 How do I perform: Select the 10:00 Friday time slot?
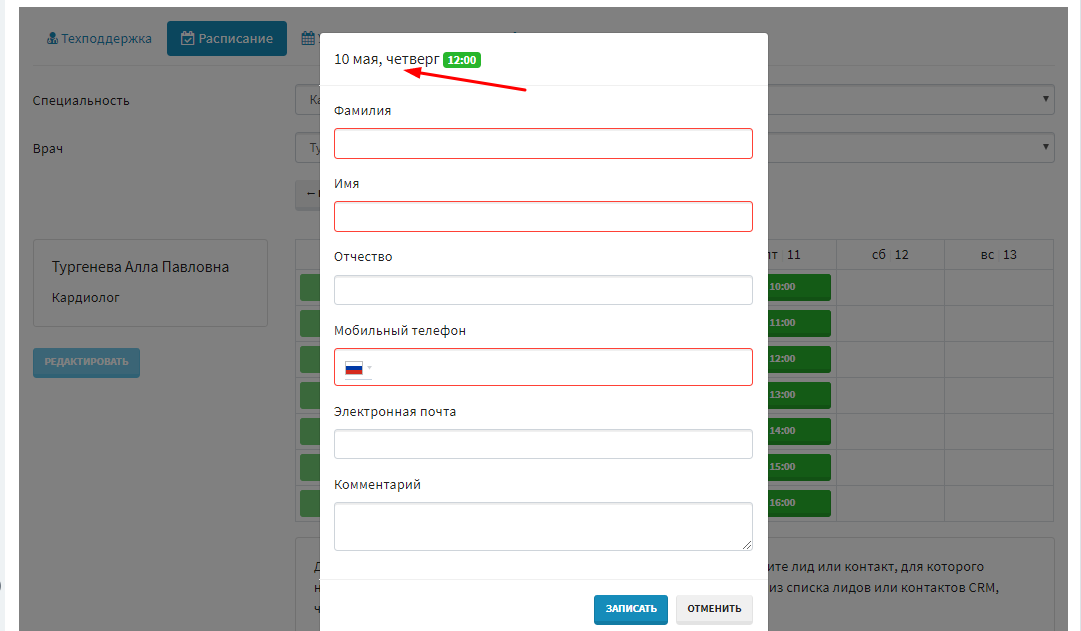798,287
